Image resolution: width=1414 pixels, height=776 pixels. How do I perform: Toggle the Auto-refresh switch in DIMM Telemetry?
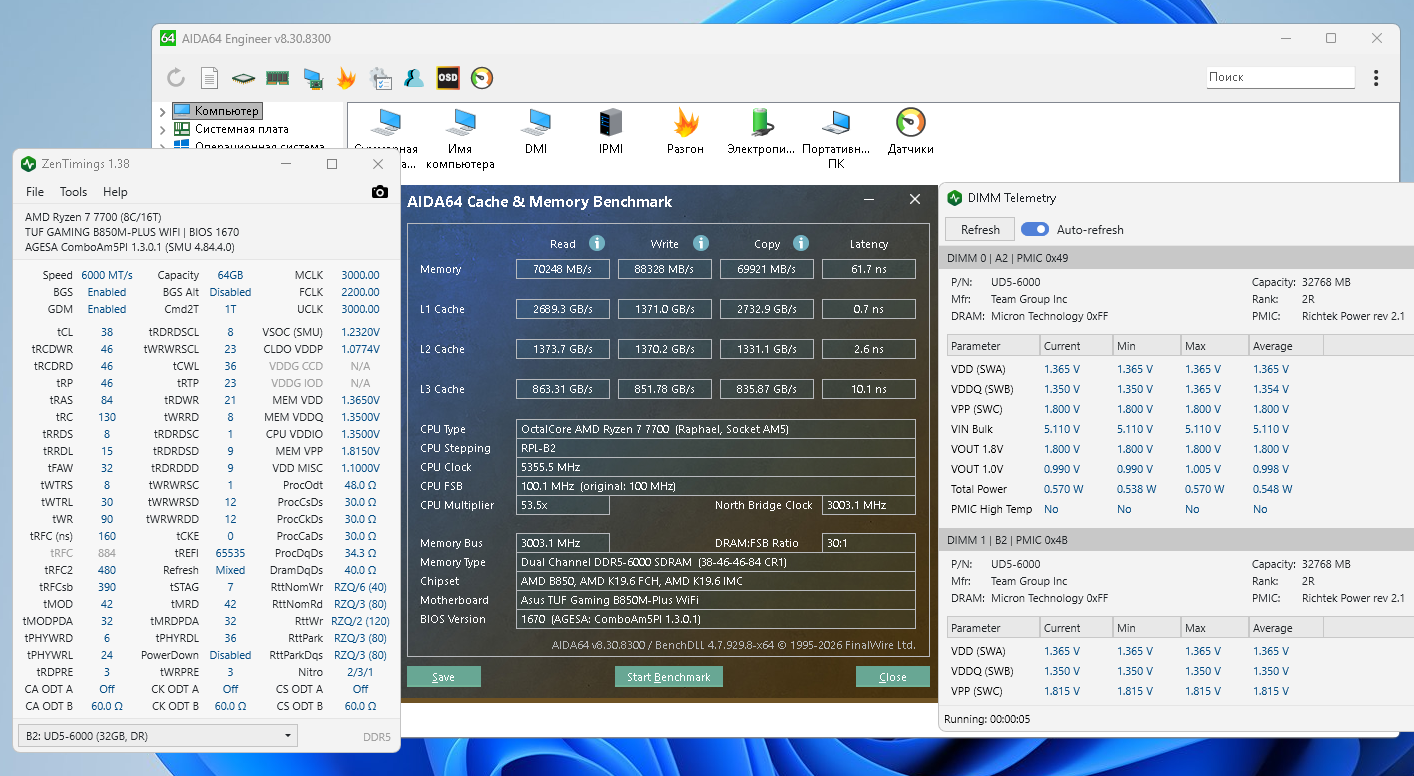(1035, 229)
